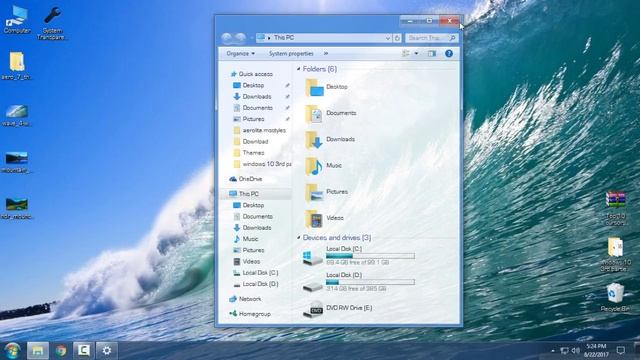Open File Explorer from the taskbar
The width and height of the screenshot is (640, 360).
pyautogui.click(x=38, y=351)
